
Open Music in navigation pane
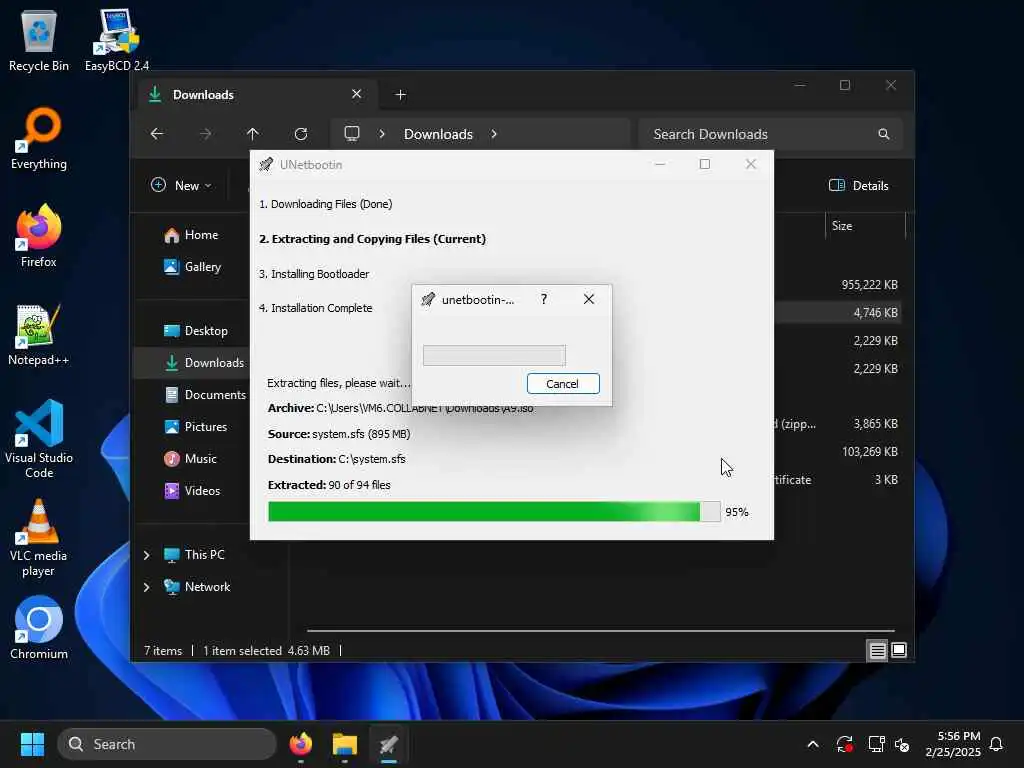coord(191,458)
